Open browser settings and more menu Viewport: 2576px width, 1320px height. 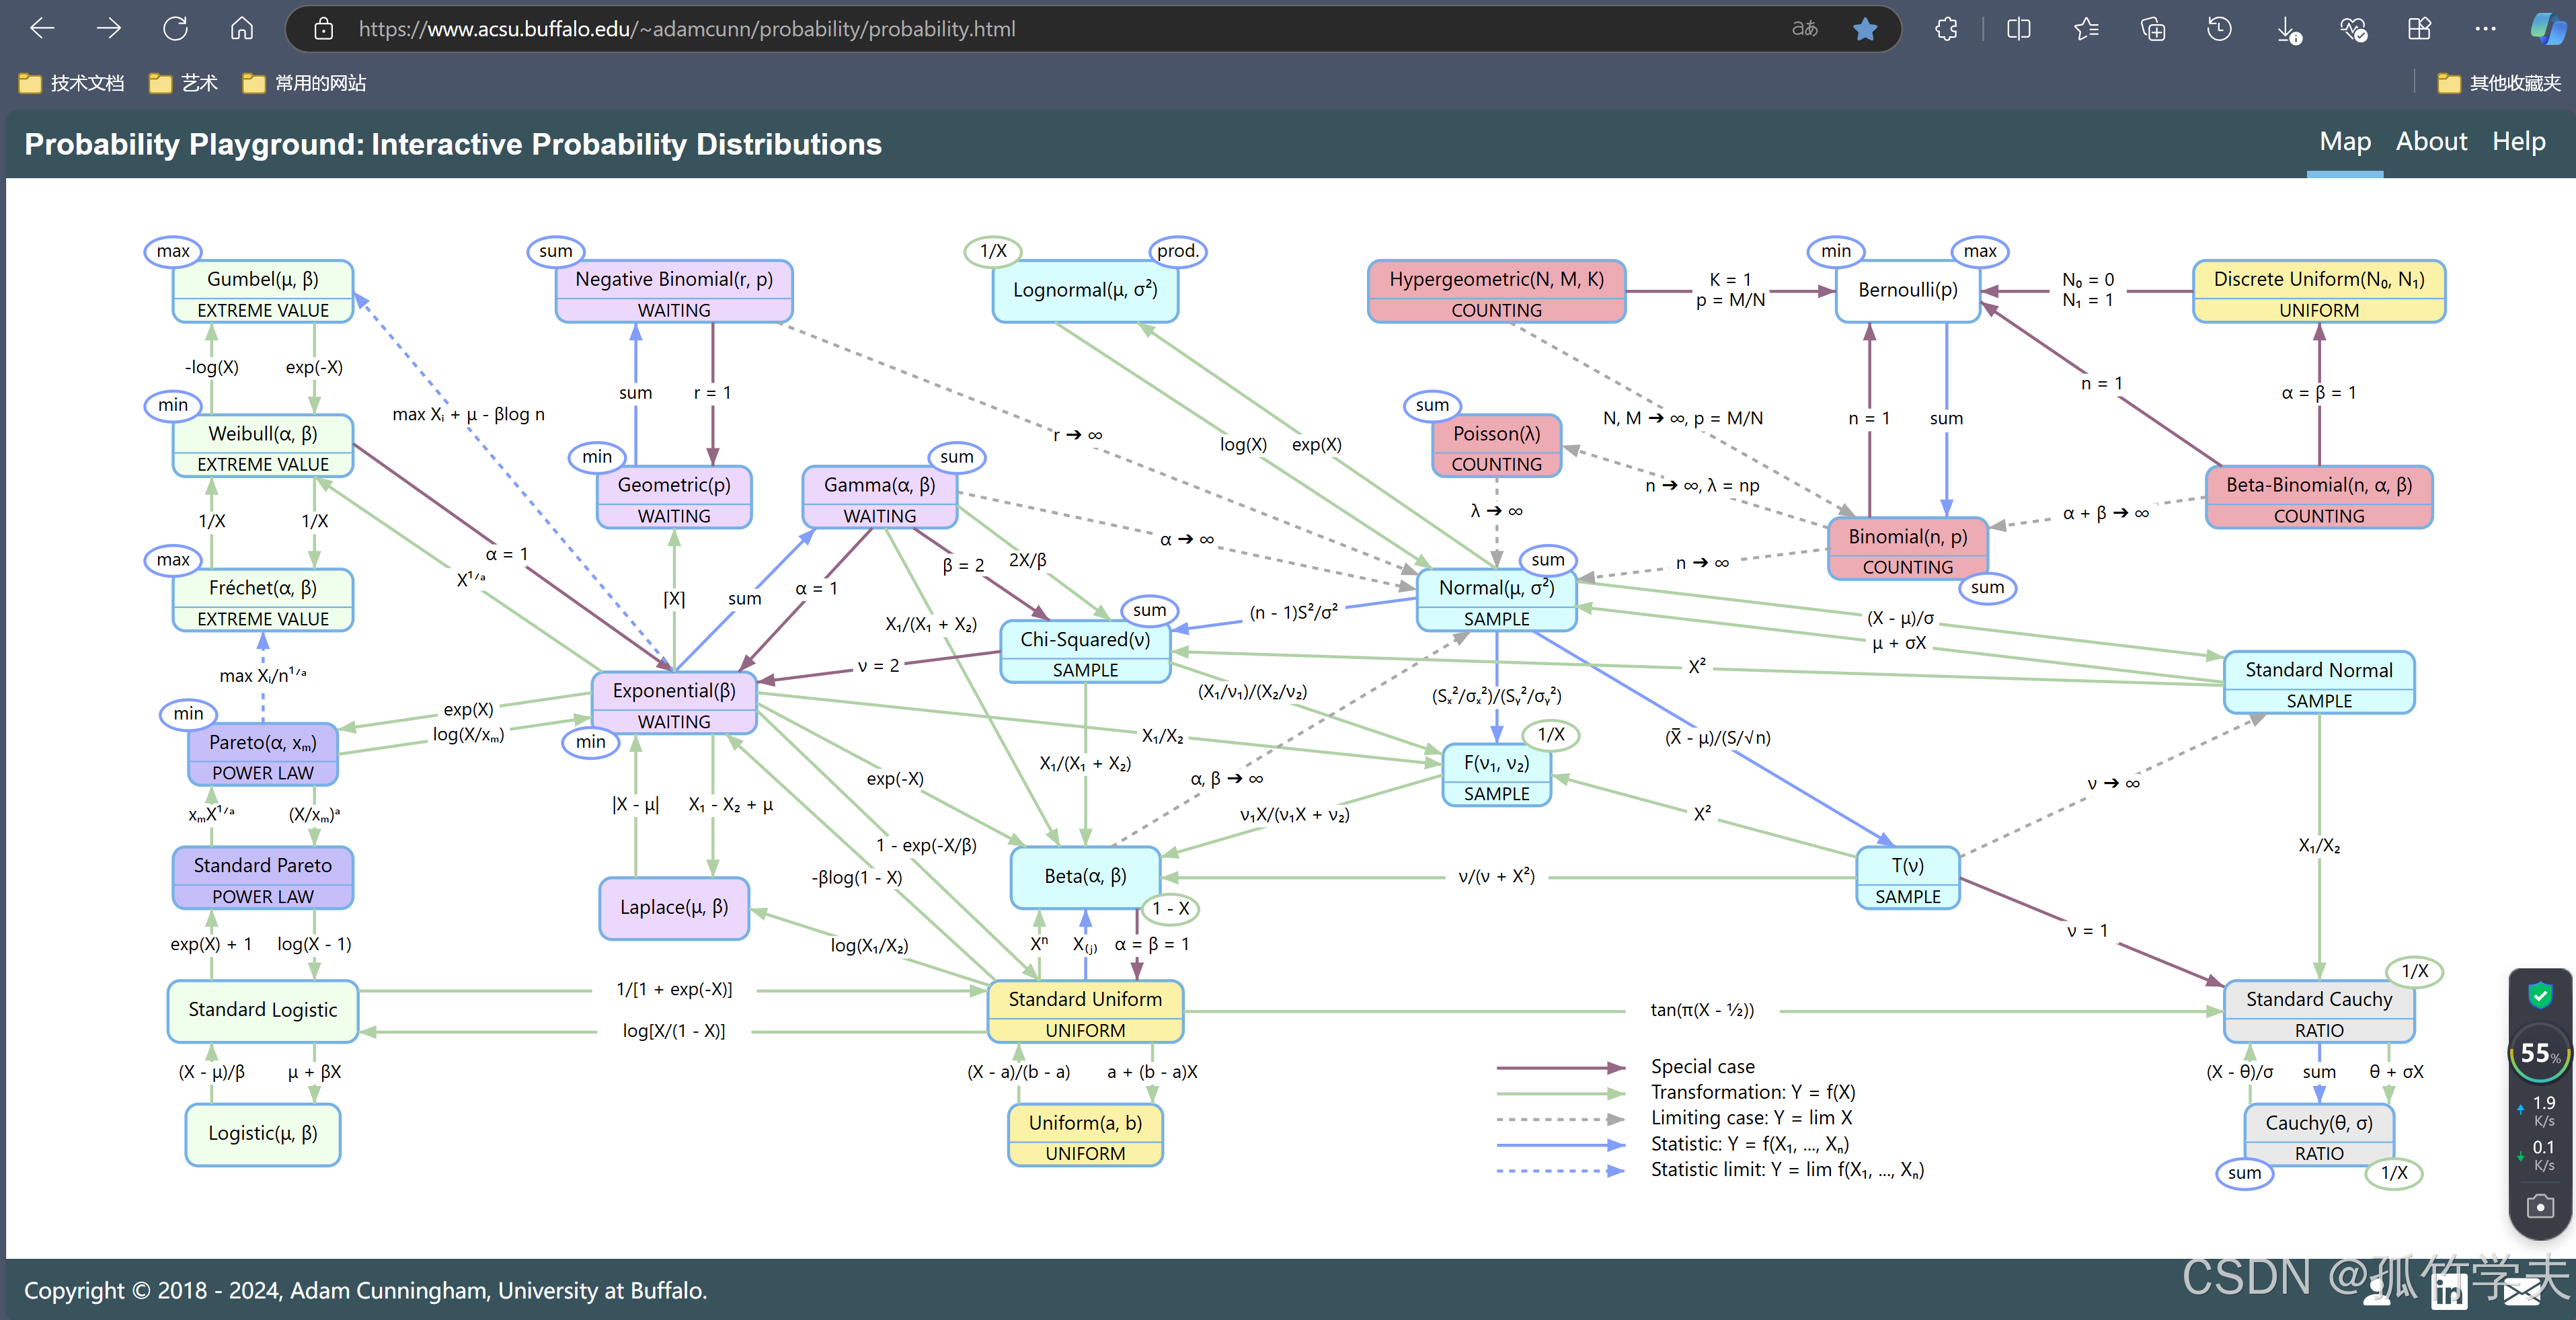coord(2485,29)
